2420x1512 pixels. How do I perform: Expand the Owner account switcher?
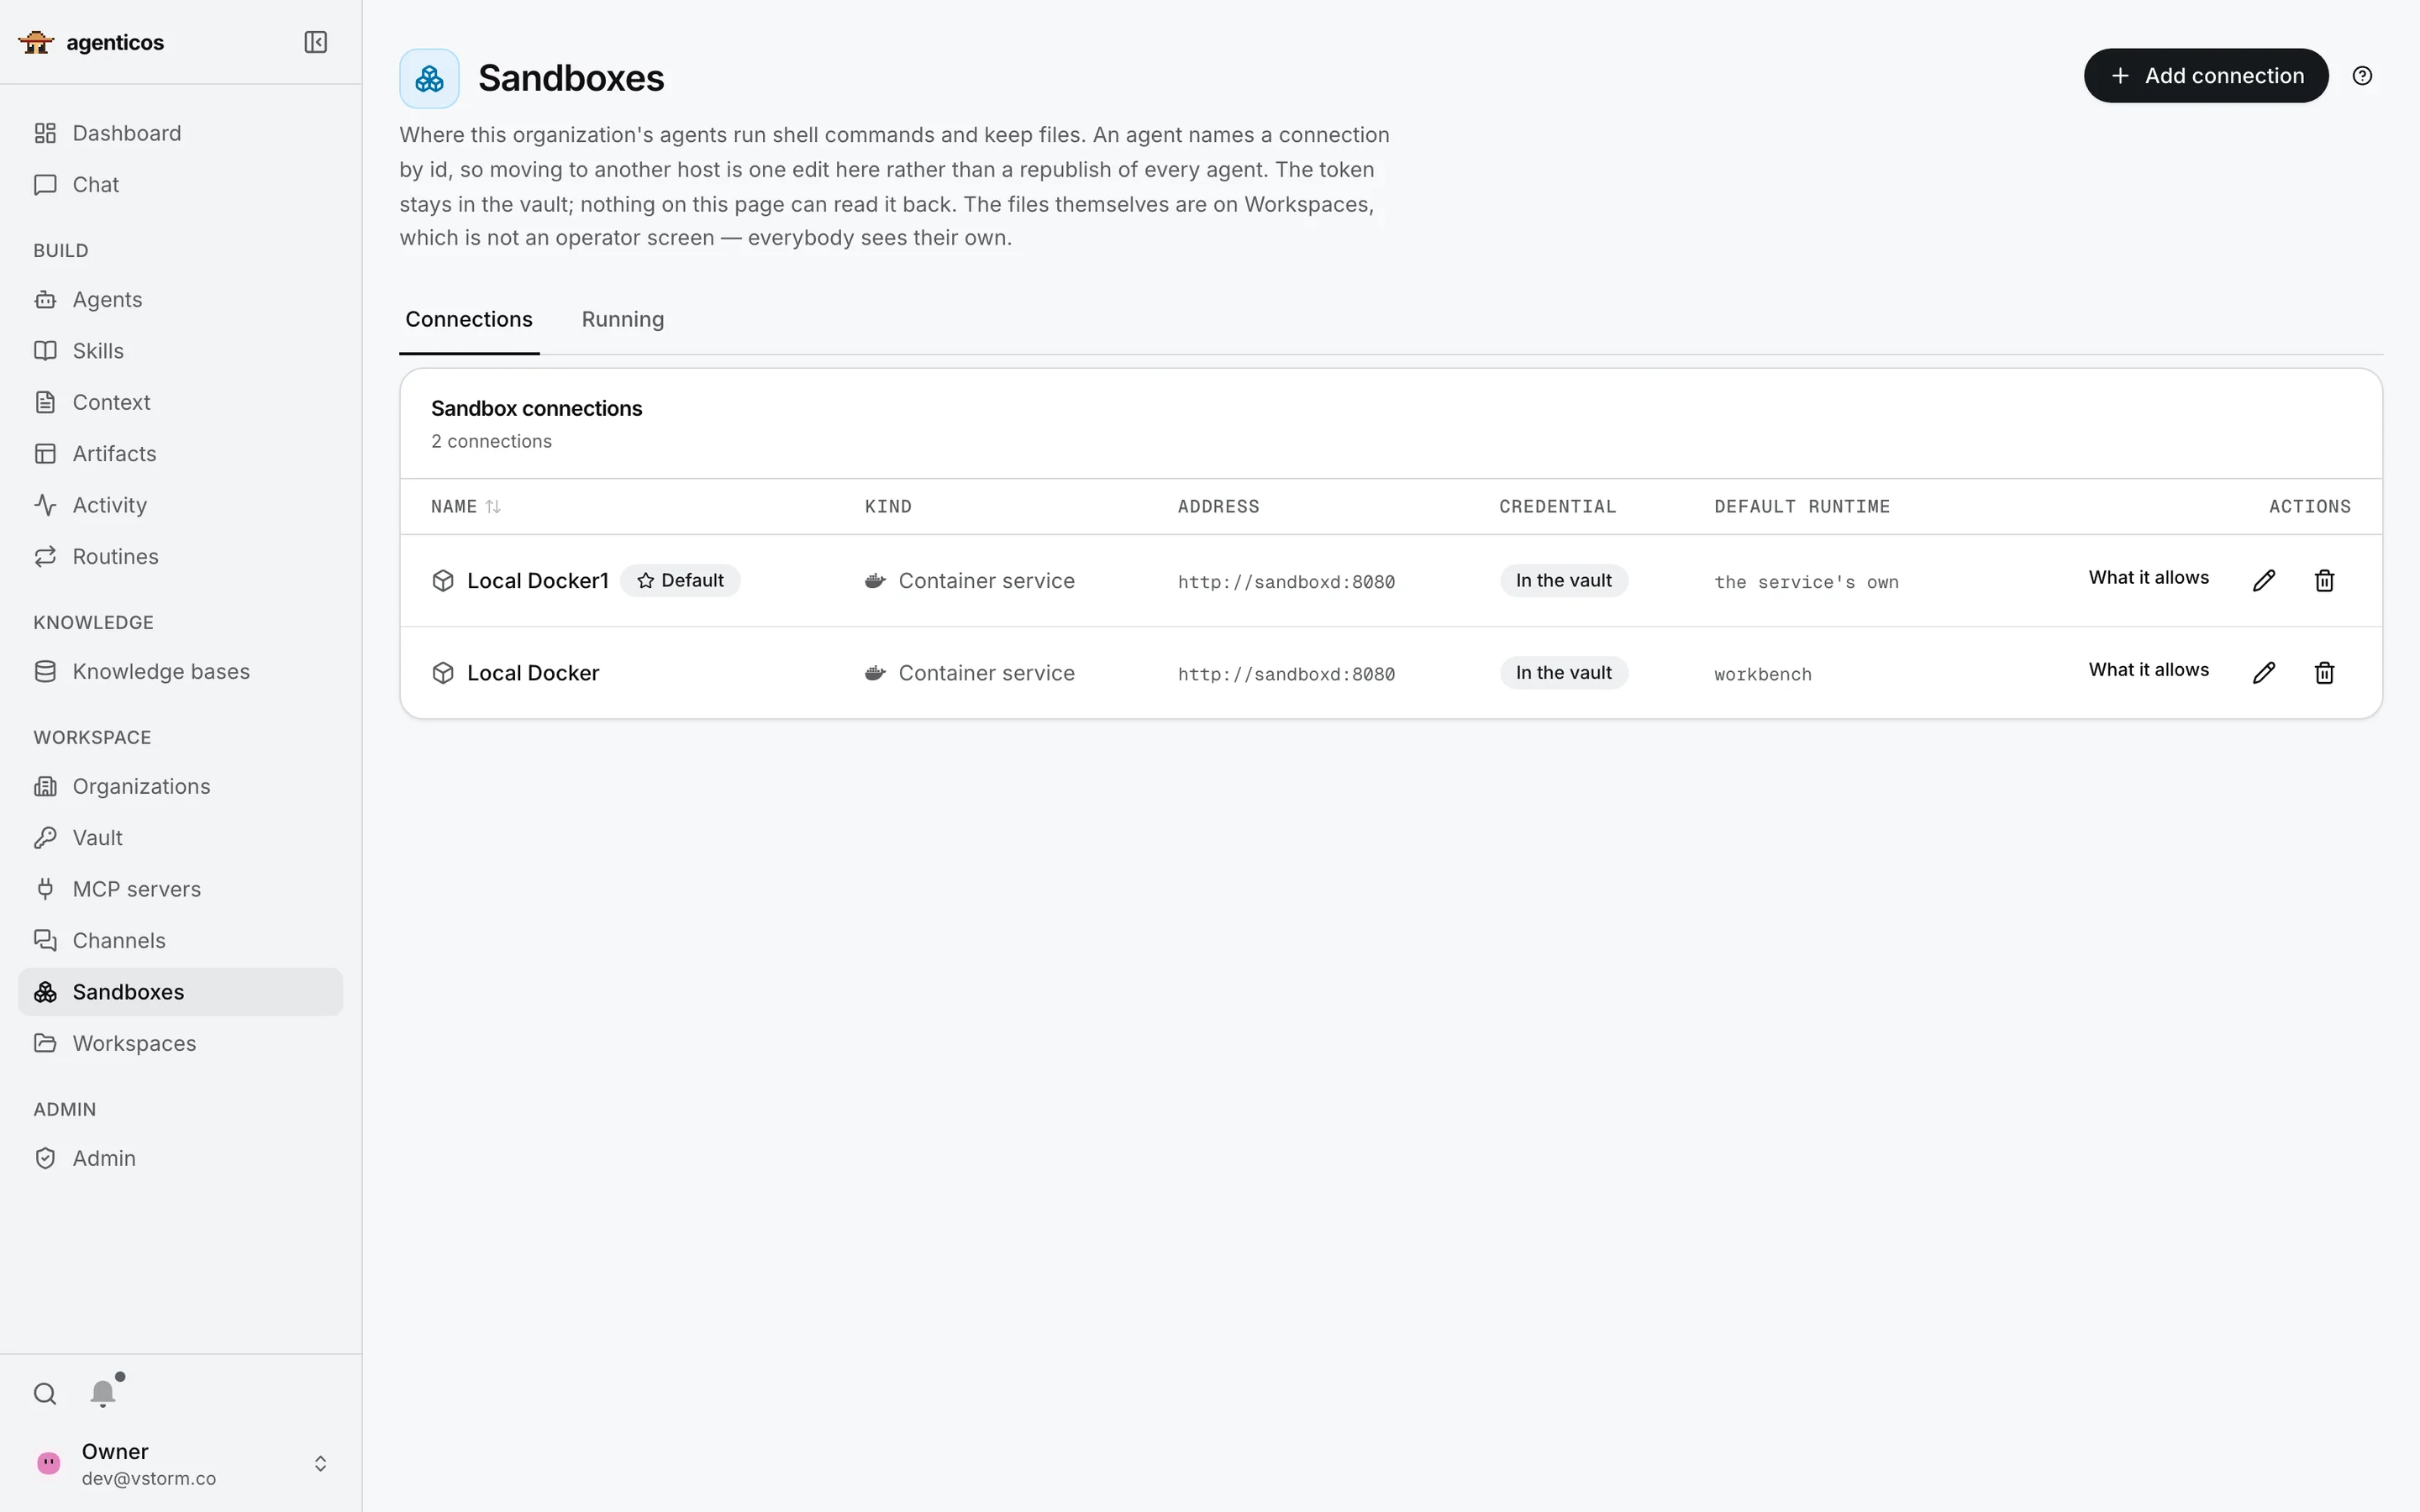[x=320, y=1464]
